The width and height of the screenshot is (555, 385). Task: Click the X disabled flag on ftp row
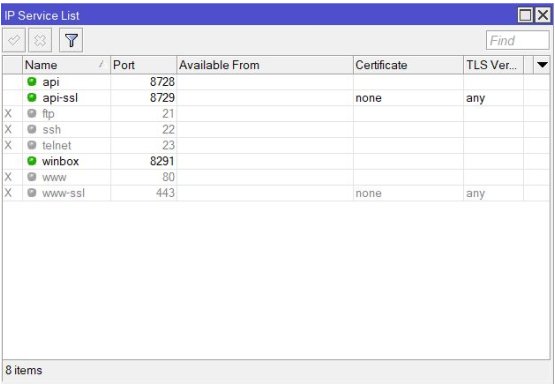tap(8, 114)
